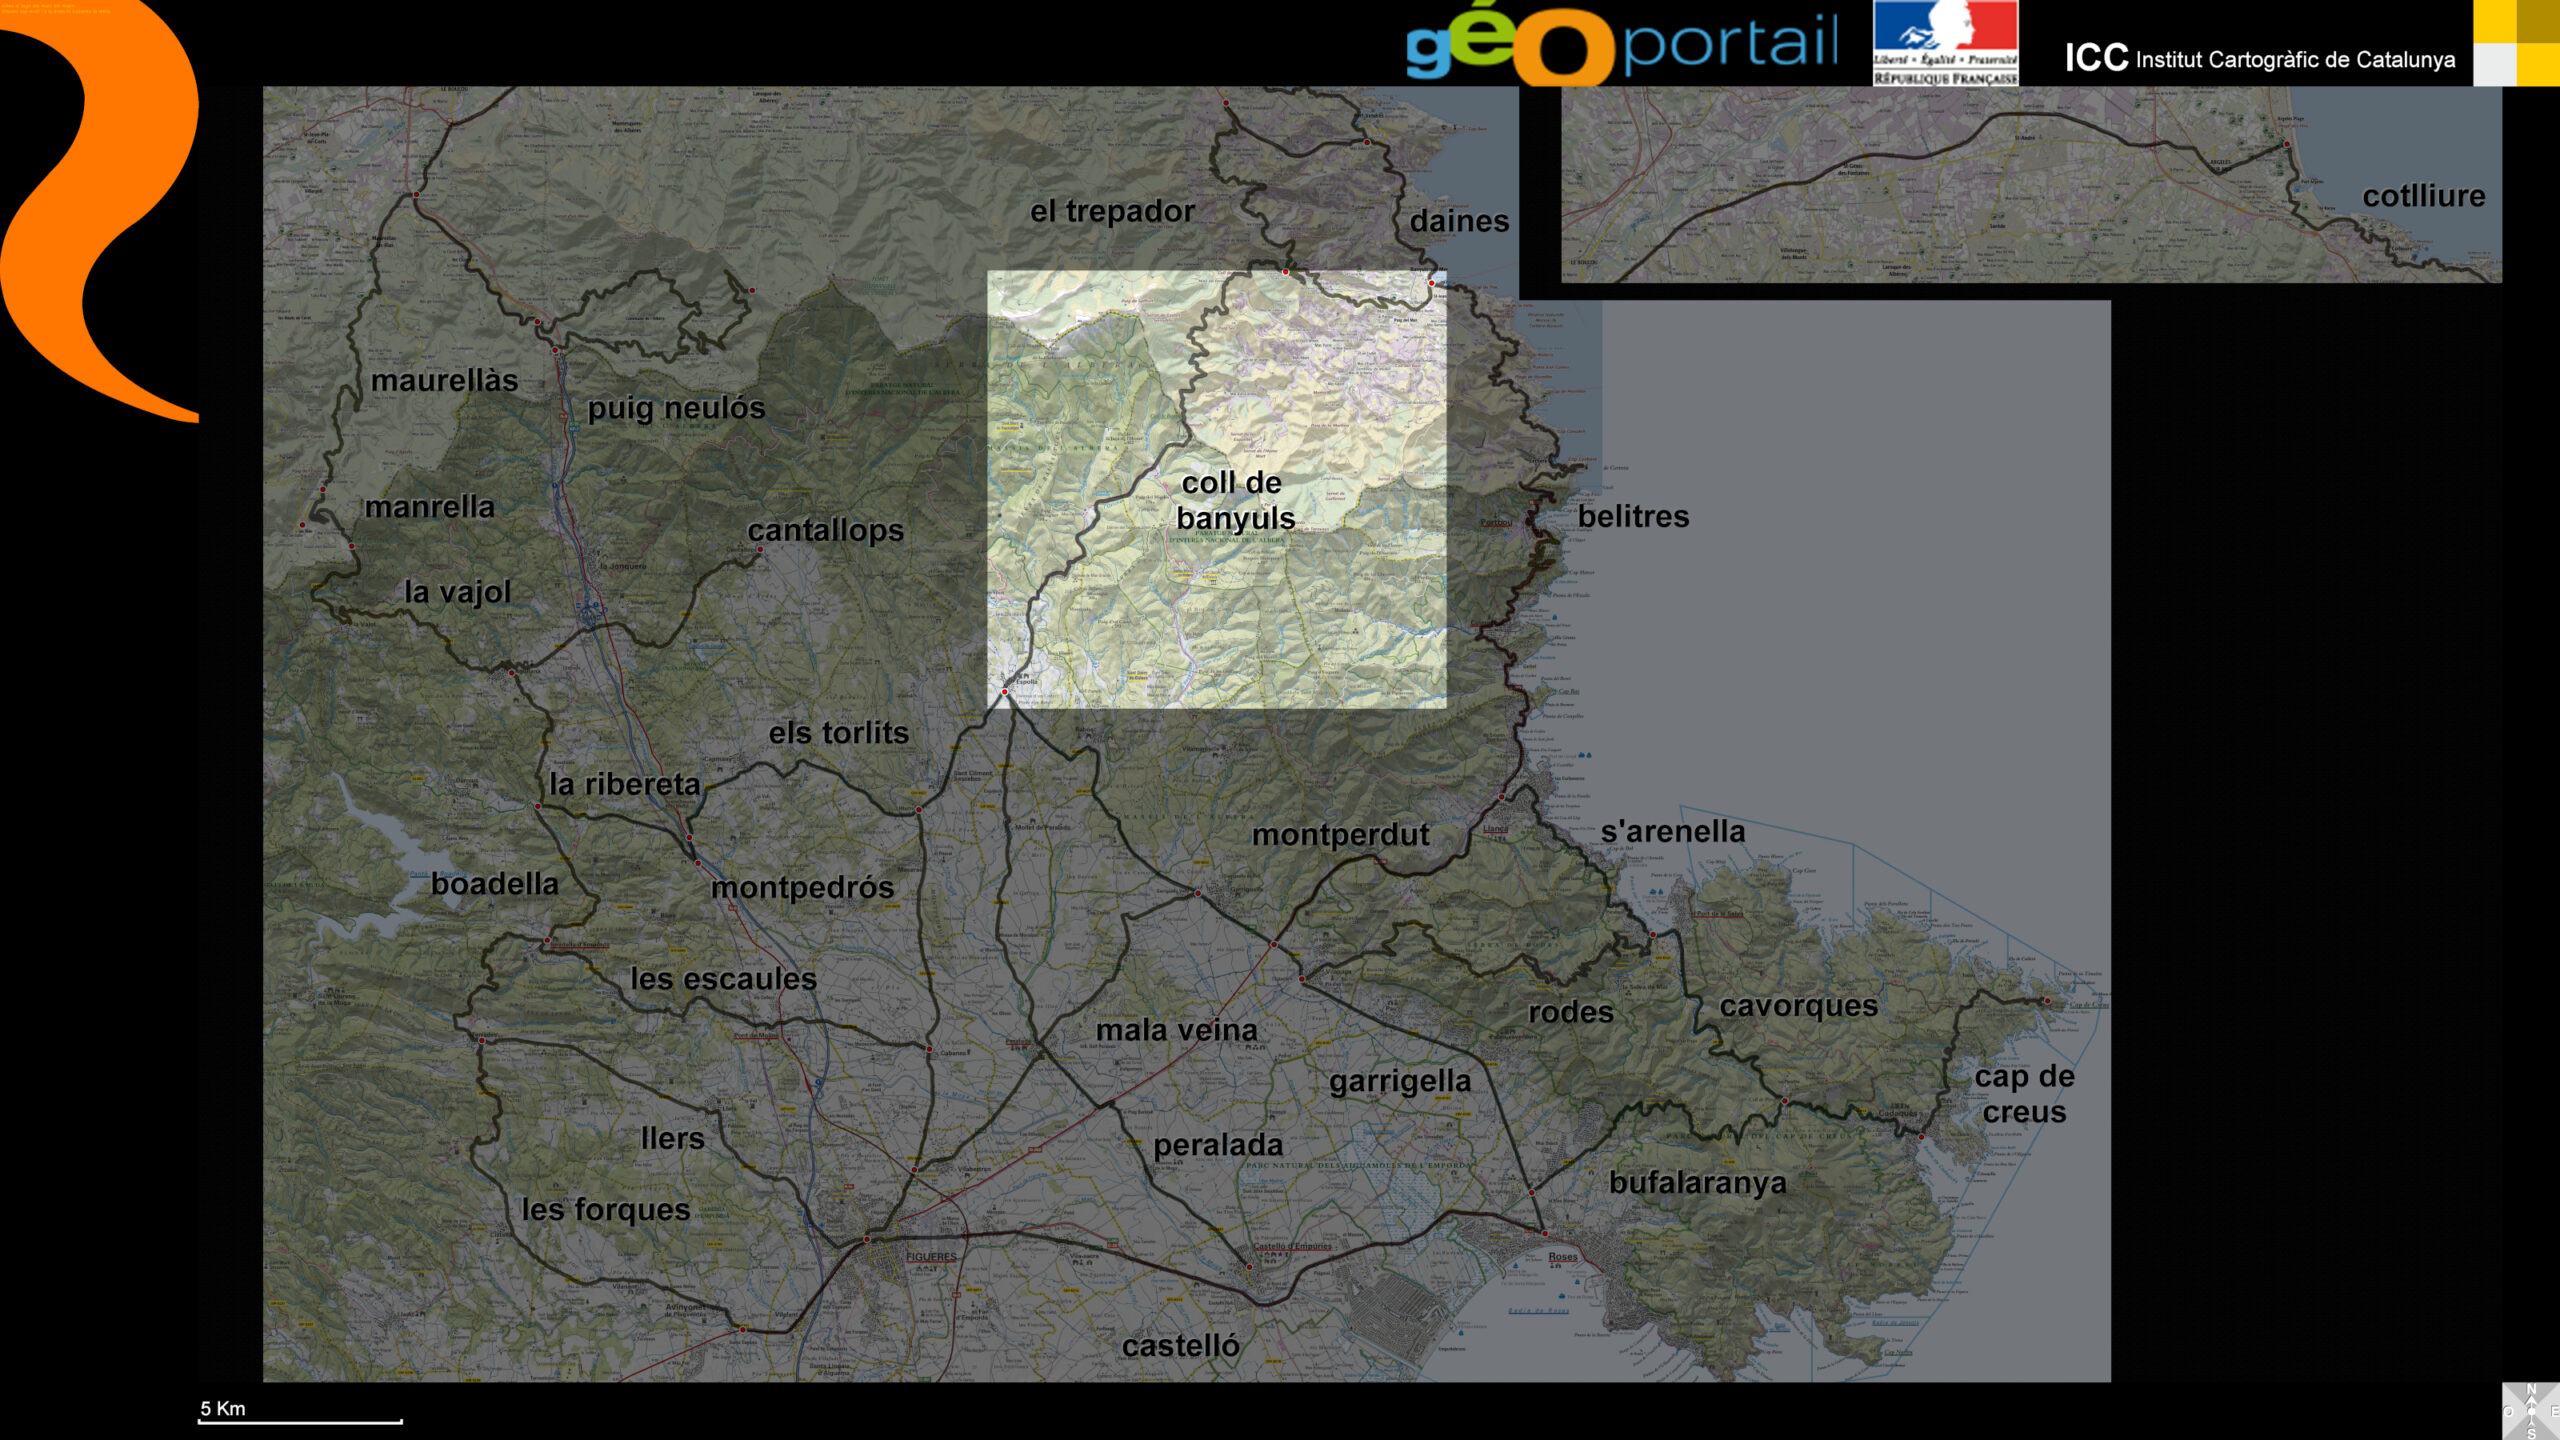This screenshot has width=2560, height=1440.
Task: Click the Géoportail logo
Action: coord(1620,45)
